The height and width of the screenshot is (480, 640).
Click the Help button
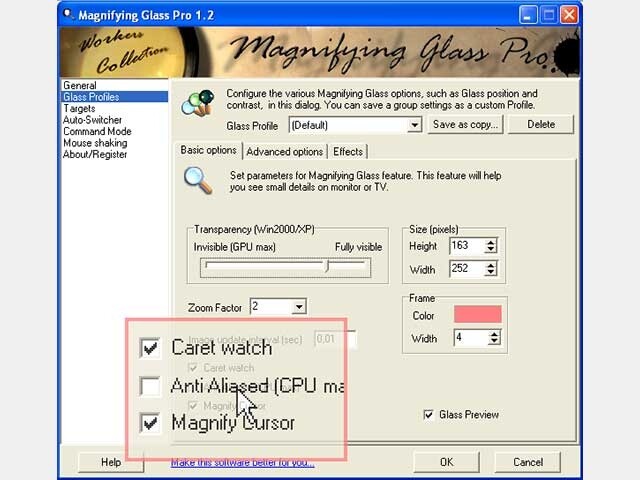111,462
